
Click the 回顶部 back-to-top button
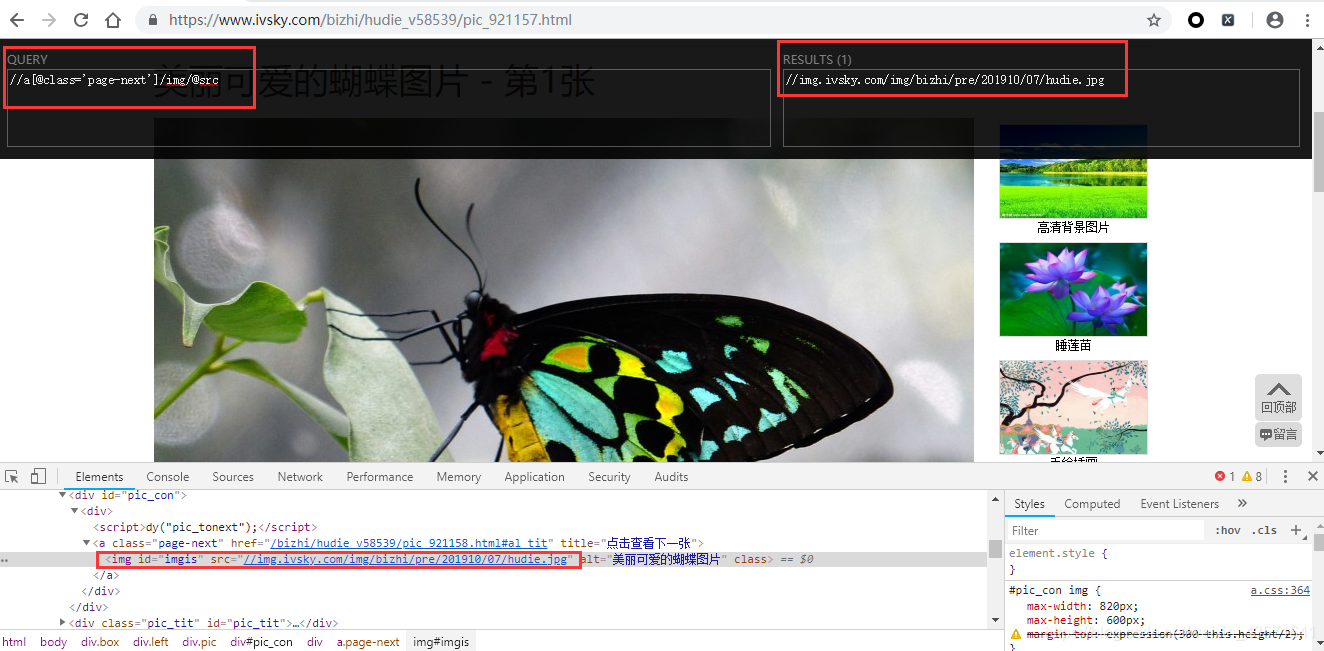coord(1278,396)
